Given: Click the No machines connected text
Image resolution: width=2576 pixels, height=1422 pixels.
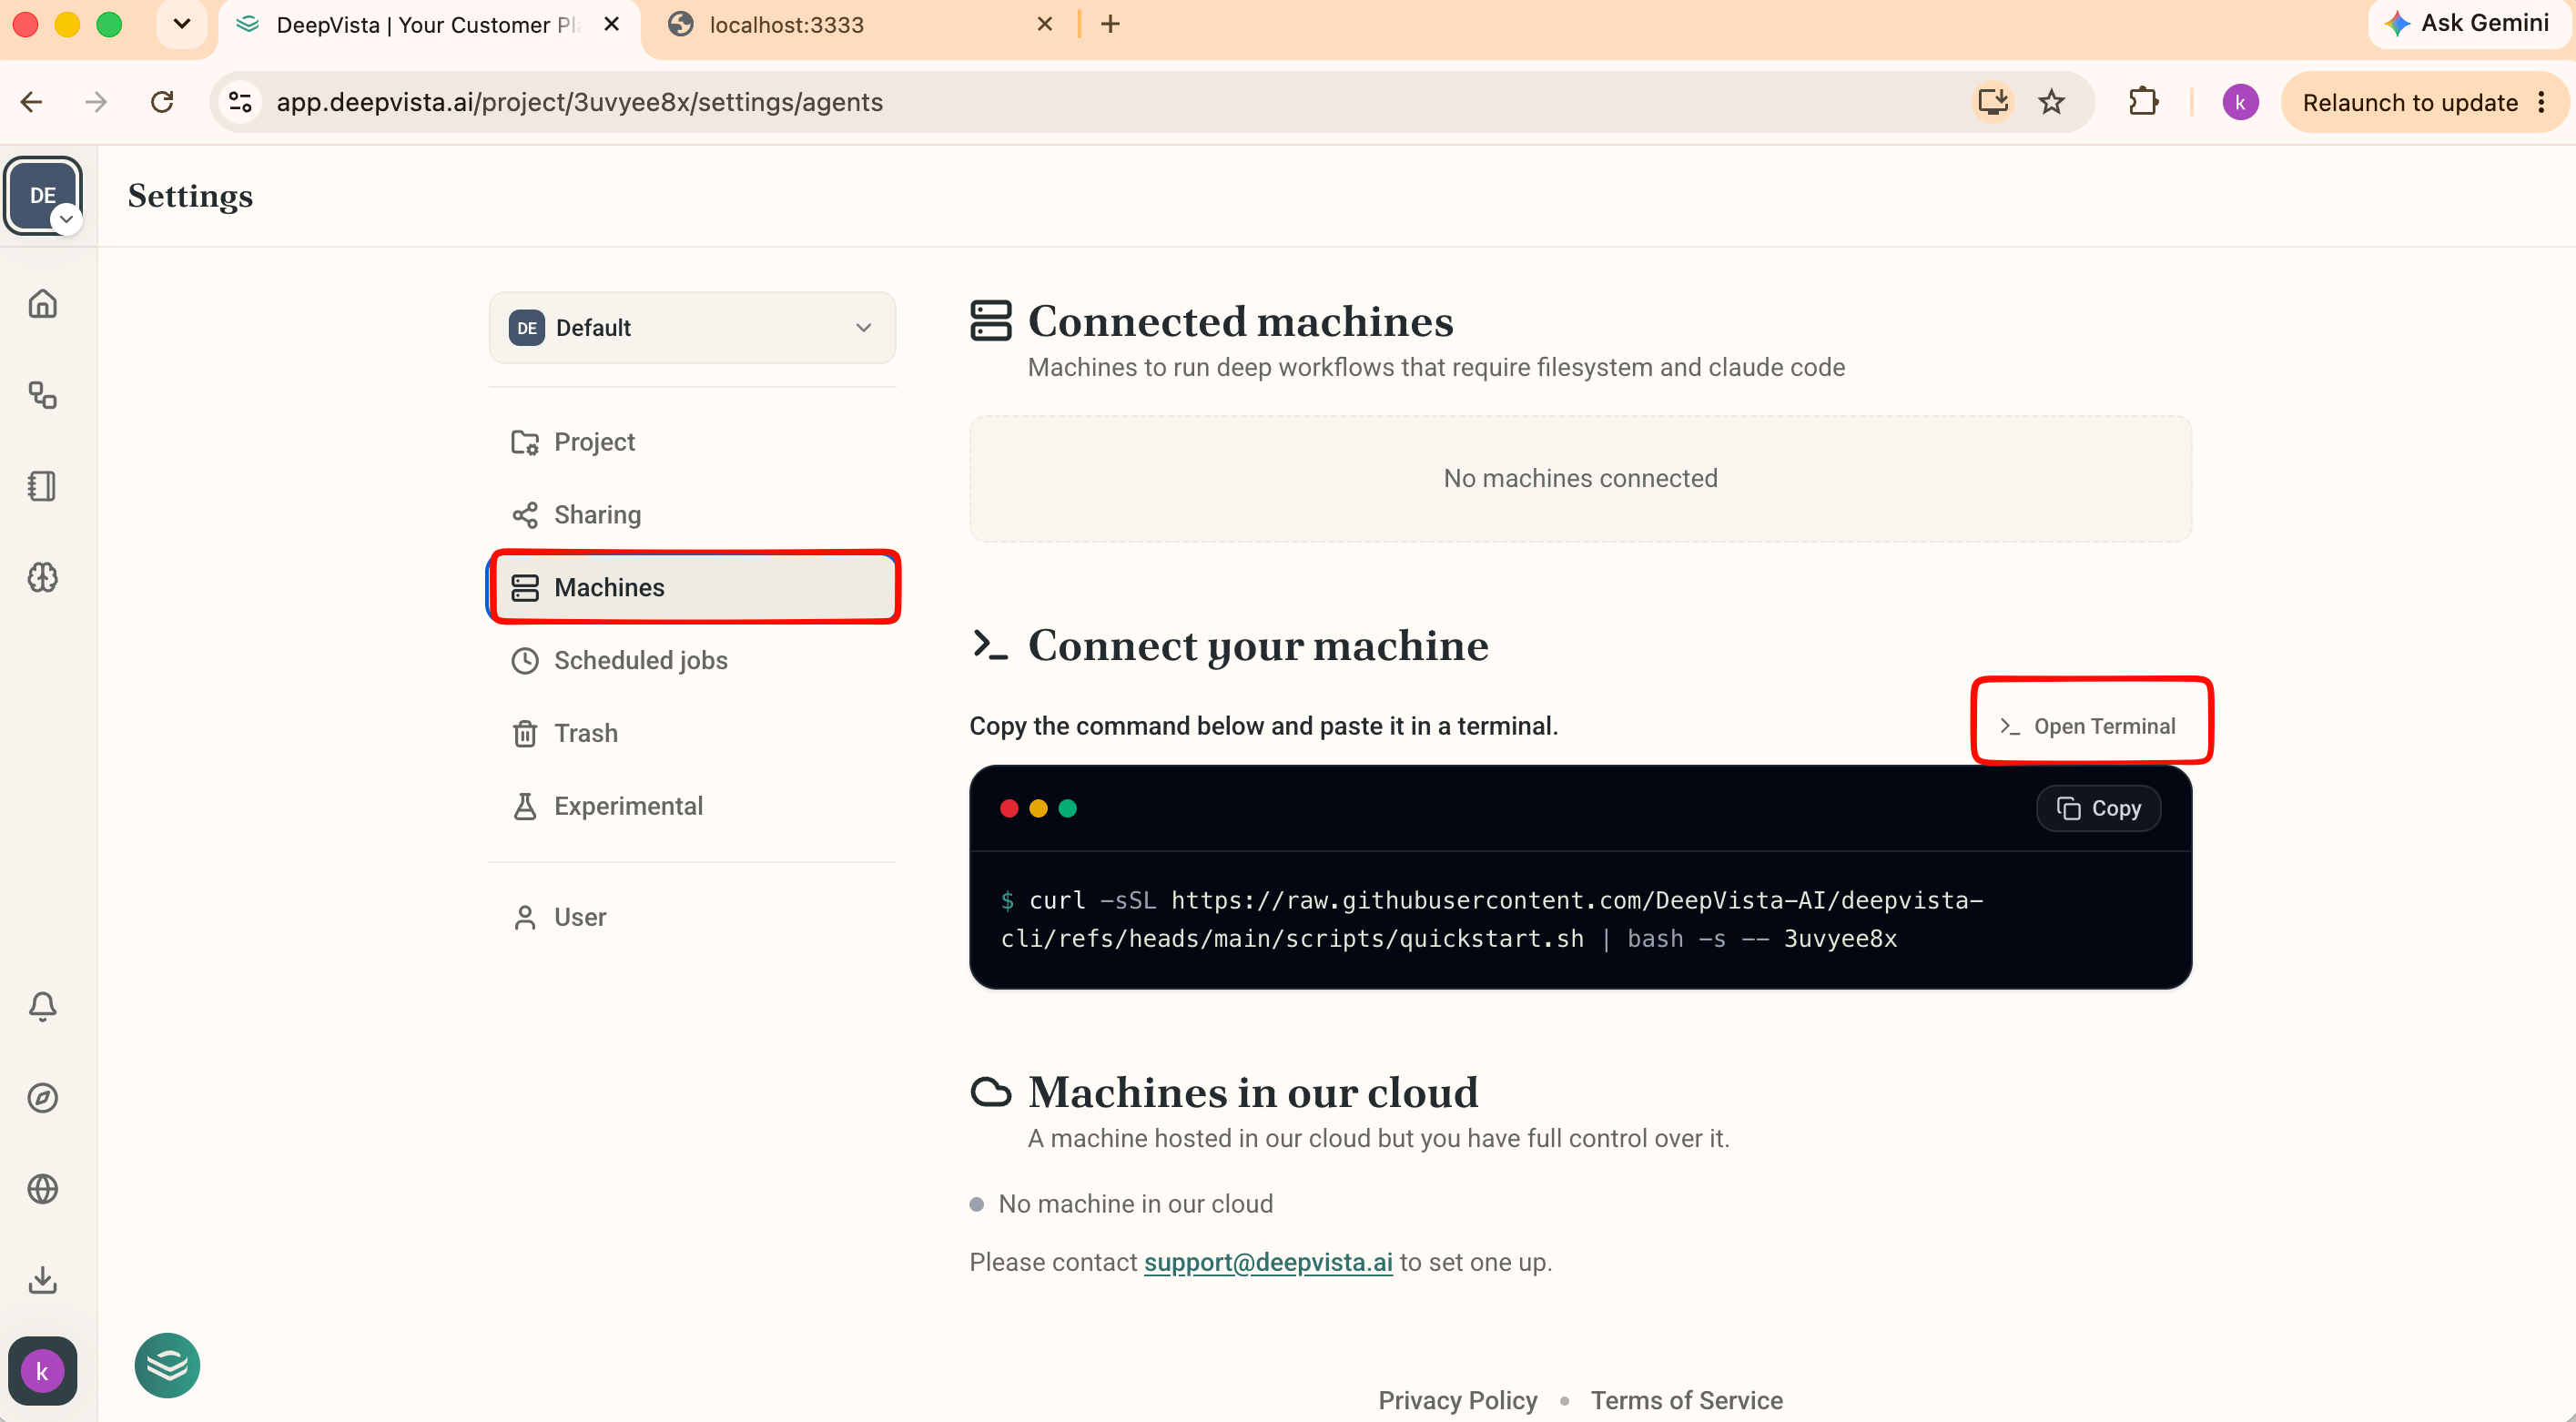Looking at the screenshot, I should click(x=1580, y=478).
